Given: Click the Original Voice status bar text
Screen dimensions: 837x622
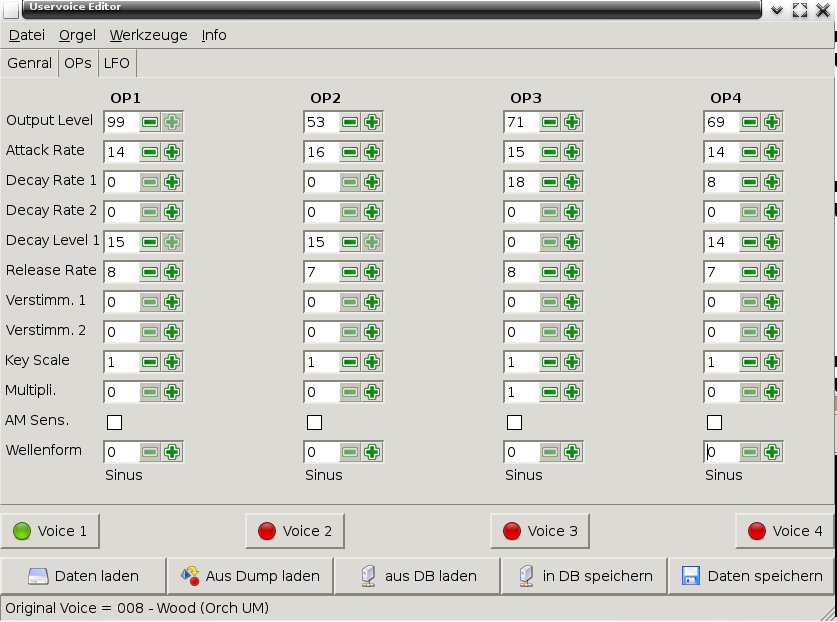Looking at the screenshot, I should pyautogui.click(x=137, y=608).
